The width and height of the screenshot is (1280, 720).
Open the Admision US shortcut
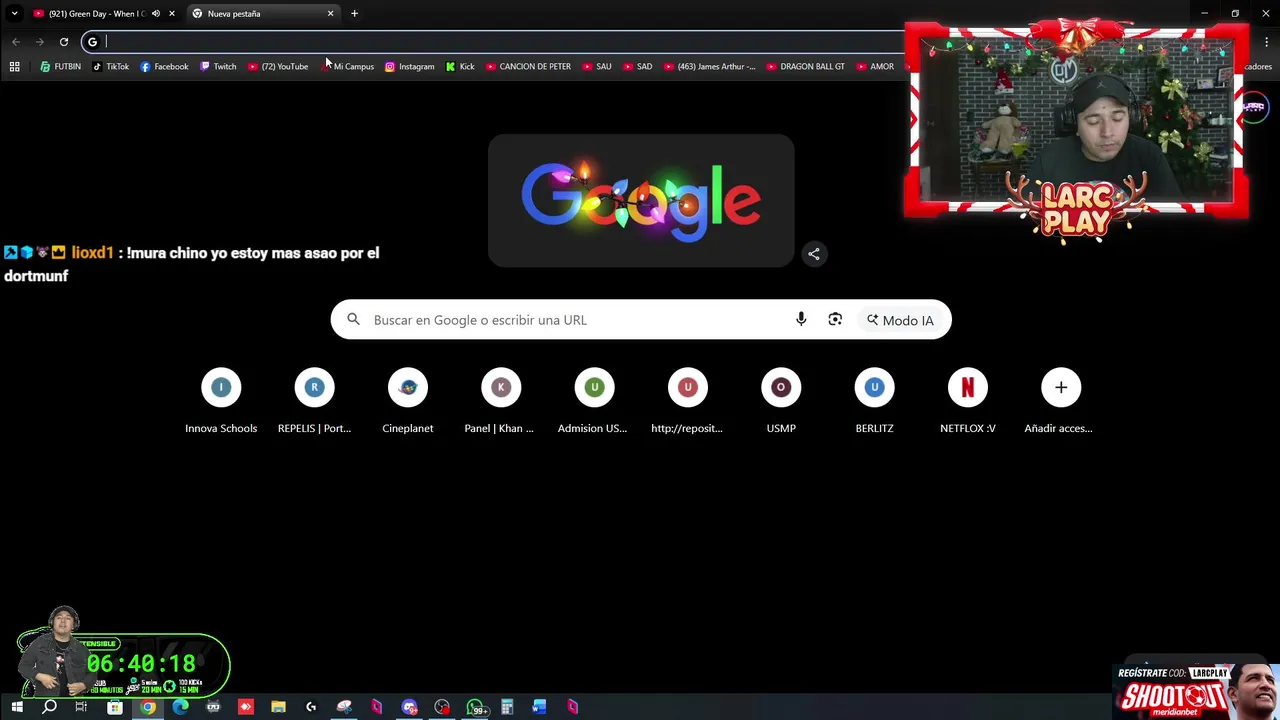coord(594,401)
